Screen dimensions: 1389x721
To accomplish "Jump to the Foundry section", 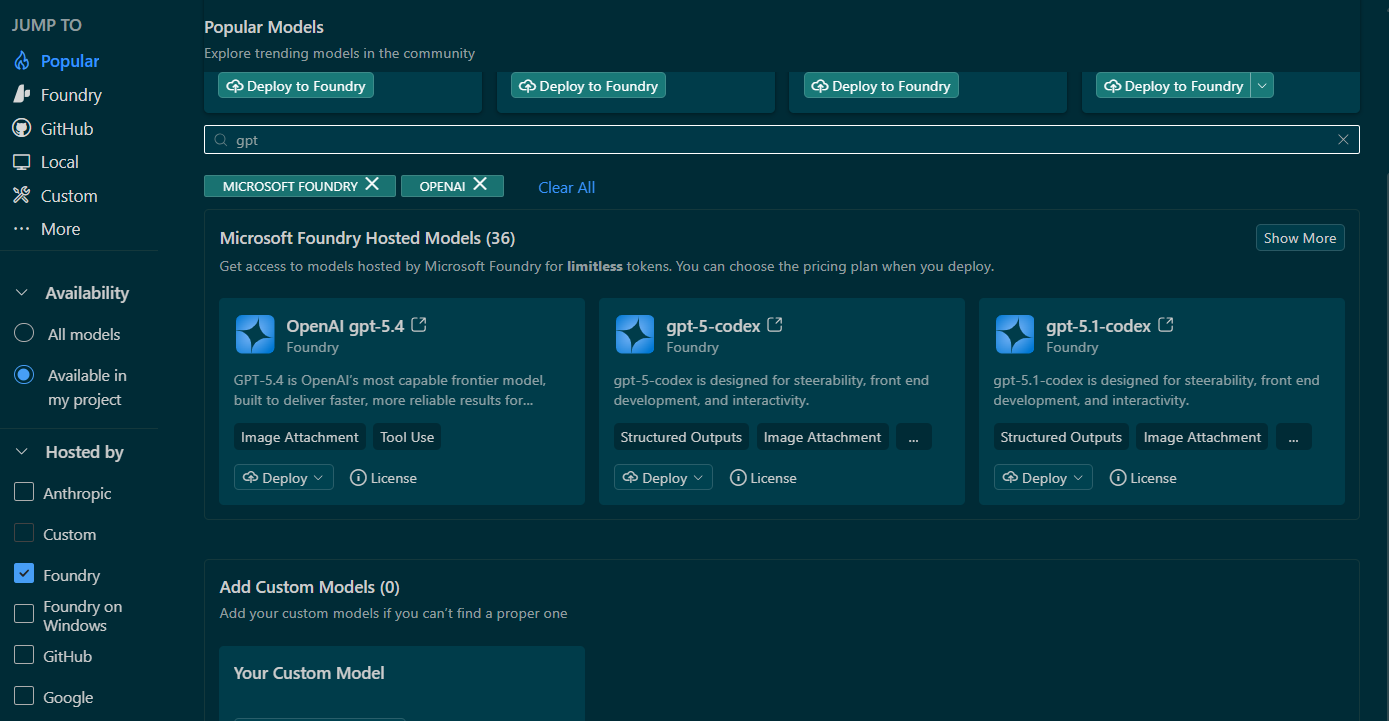I will tap(71, 95).
